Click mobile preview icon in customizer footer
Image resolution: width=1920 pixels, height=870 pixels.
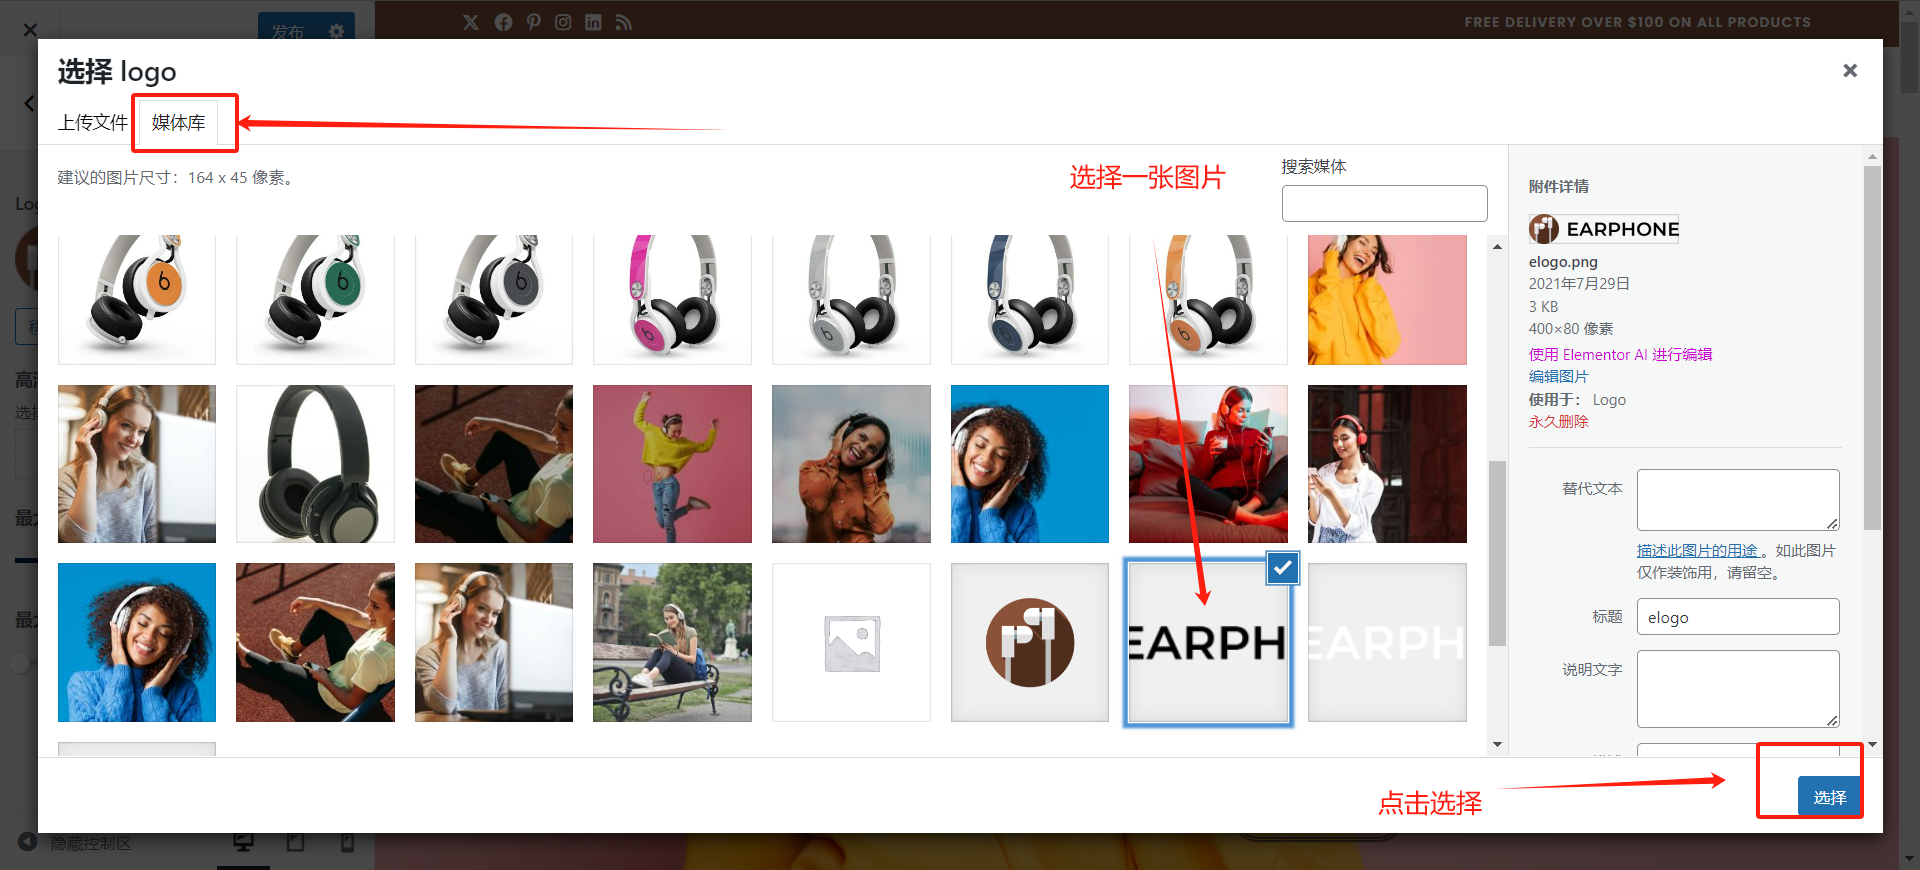click(x=347, y=843)
